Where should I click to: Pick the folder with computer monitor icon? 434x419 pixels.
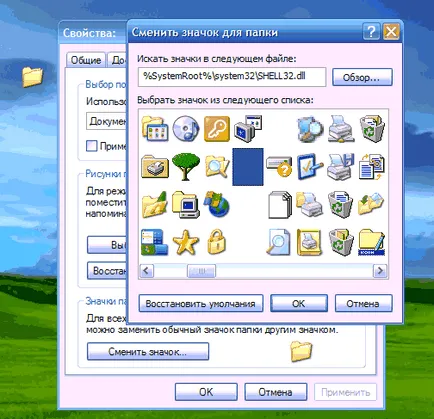pyautogui.click(x=186, y=204)
